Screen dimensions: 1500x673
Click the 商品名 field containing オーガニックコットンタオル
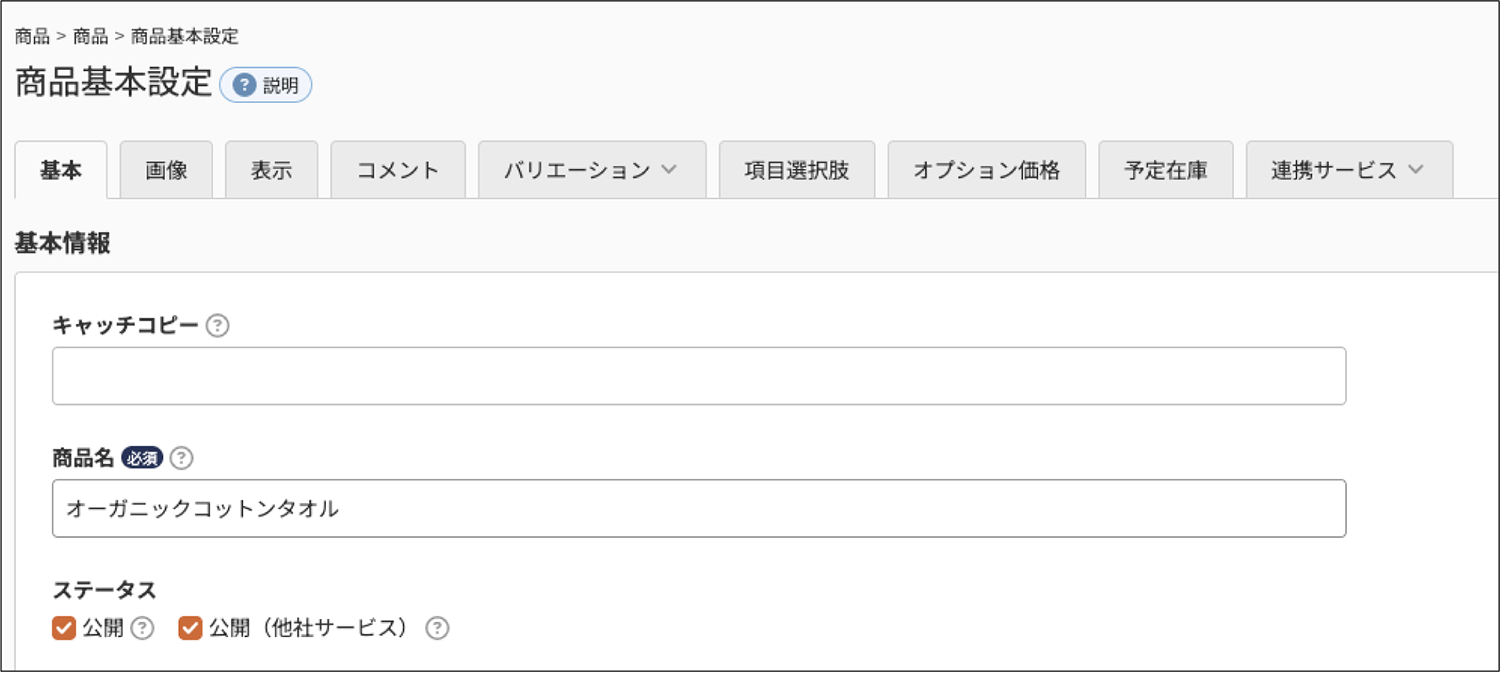tap(699, 508)
